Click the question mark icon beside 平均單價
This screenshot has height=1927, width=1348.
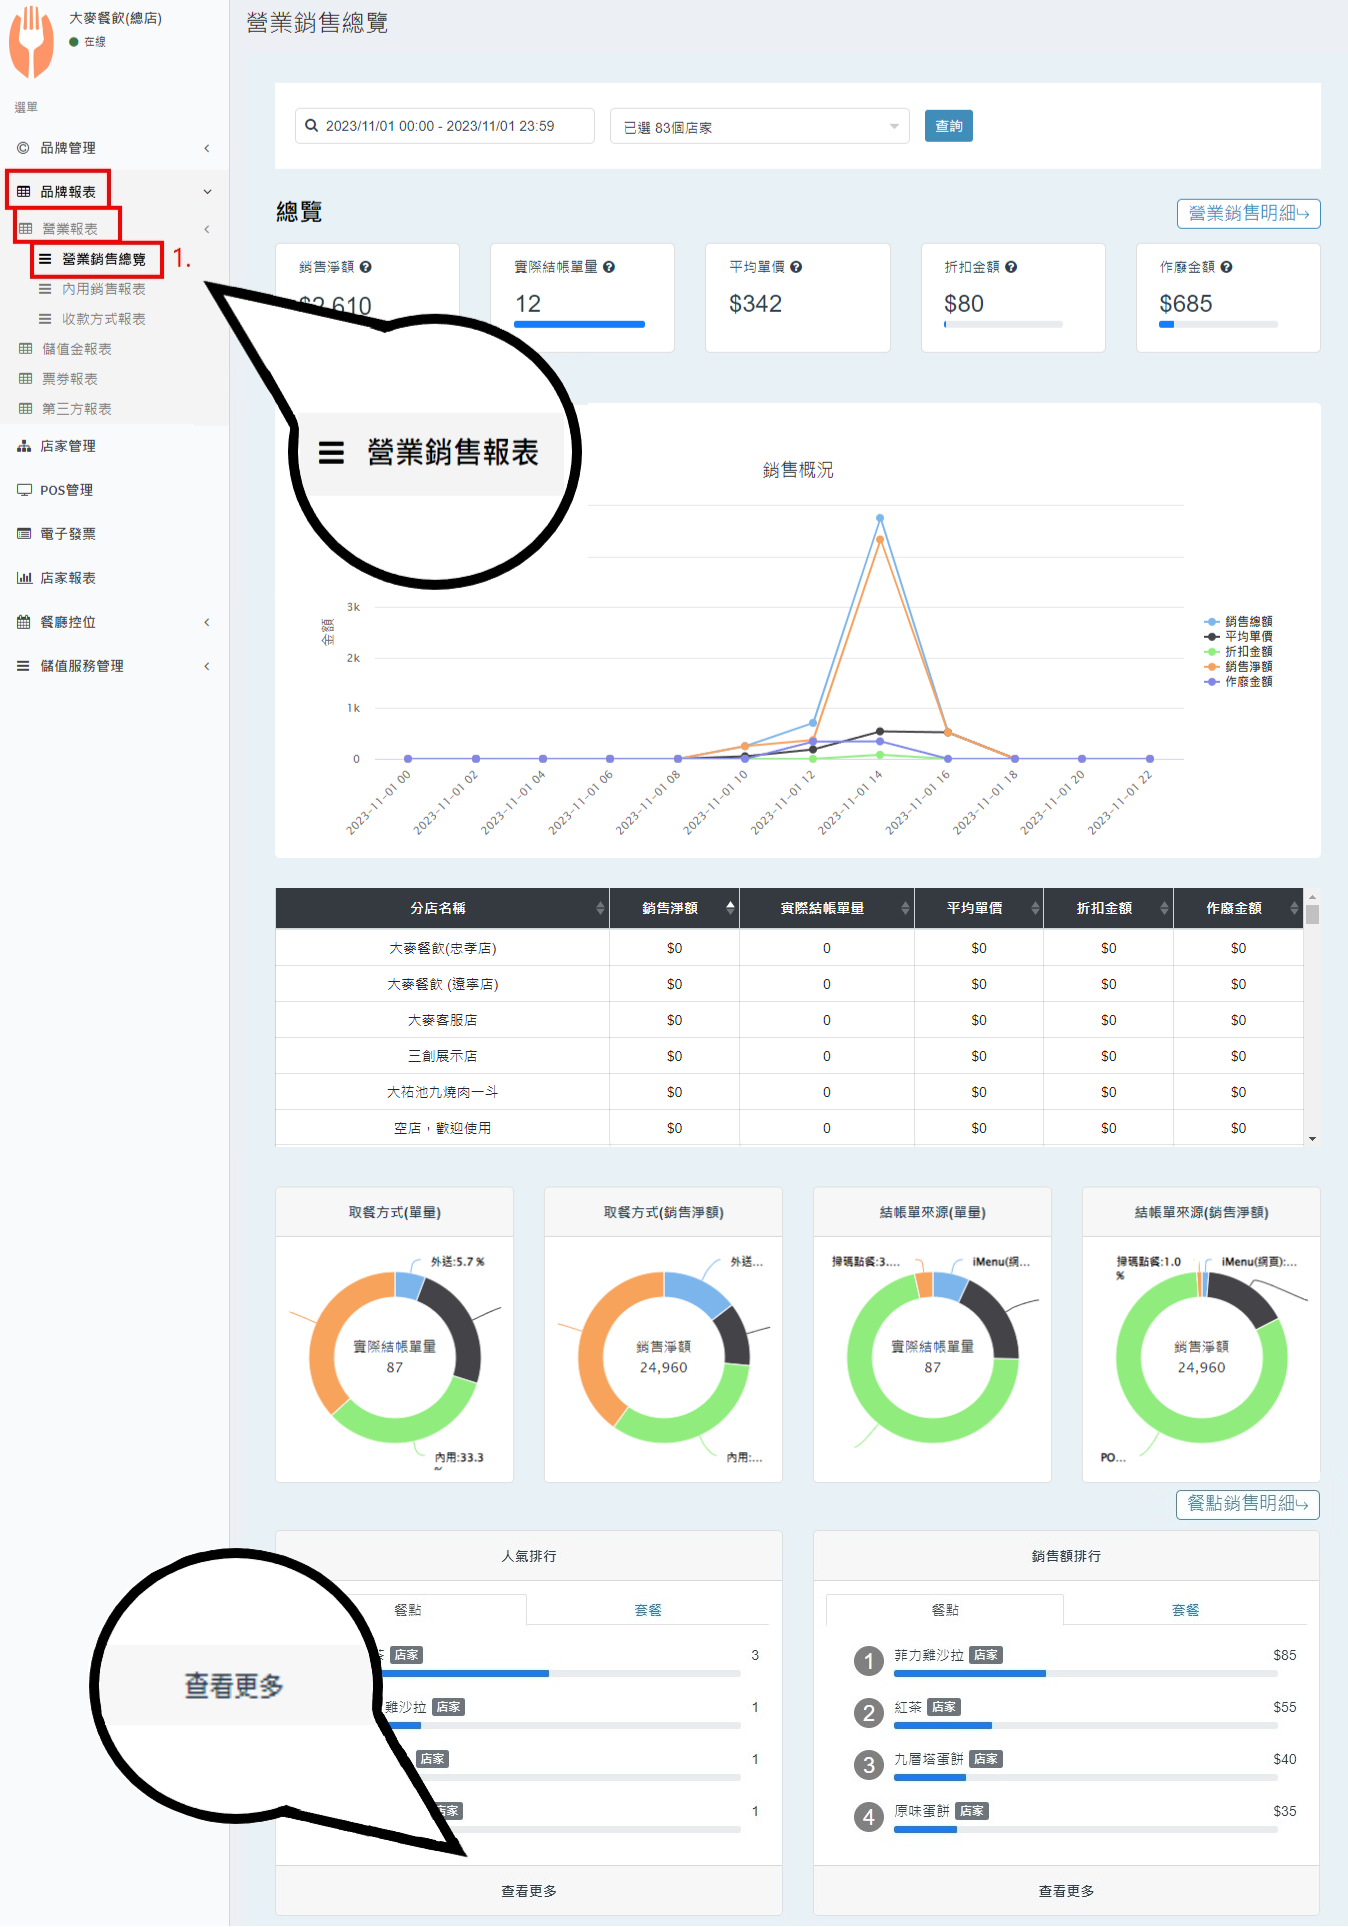pyautogui.click(x=796, y=267)
